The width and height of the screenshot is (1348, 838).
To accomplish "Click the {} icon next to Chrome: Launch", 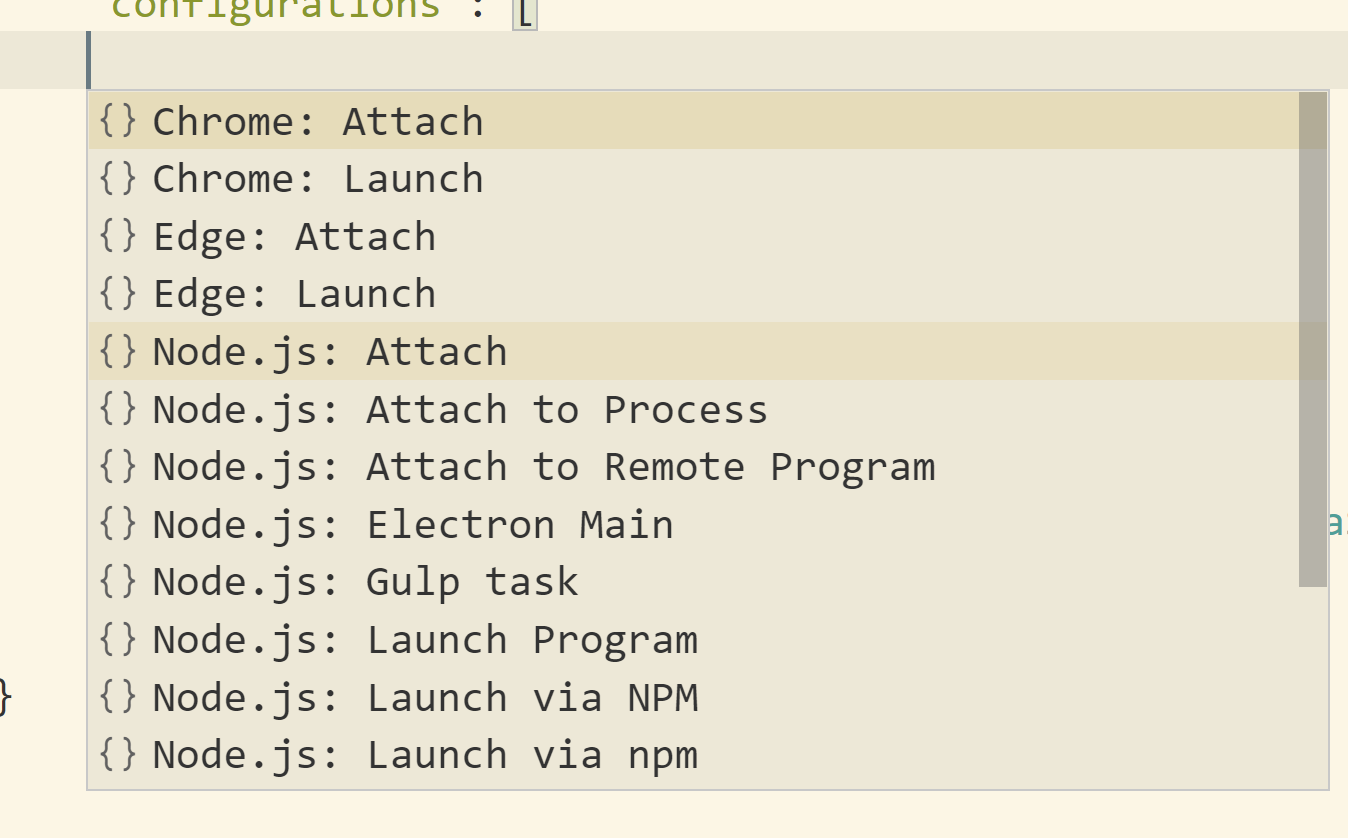I will click(x=116, y=178).
